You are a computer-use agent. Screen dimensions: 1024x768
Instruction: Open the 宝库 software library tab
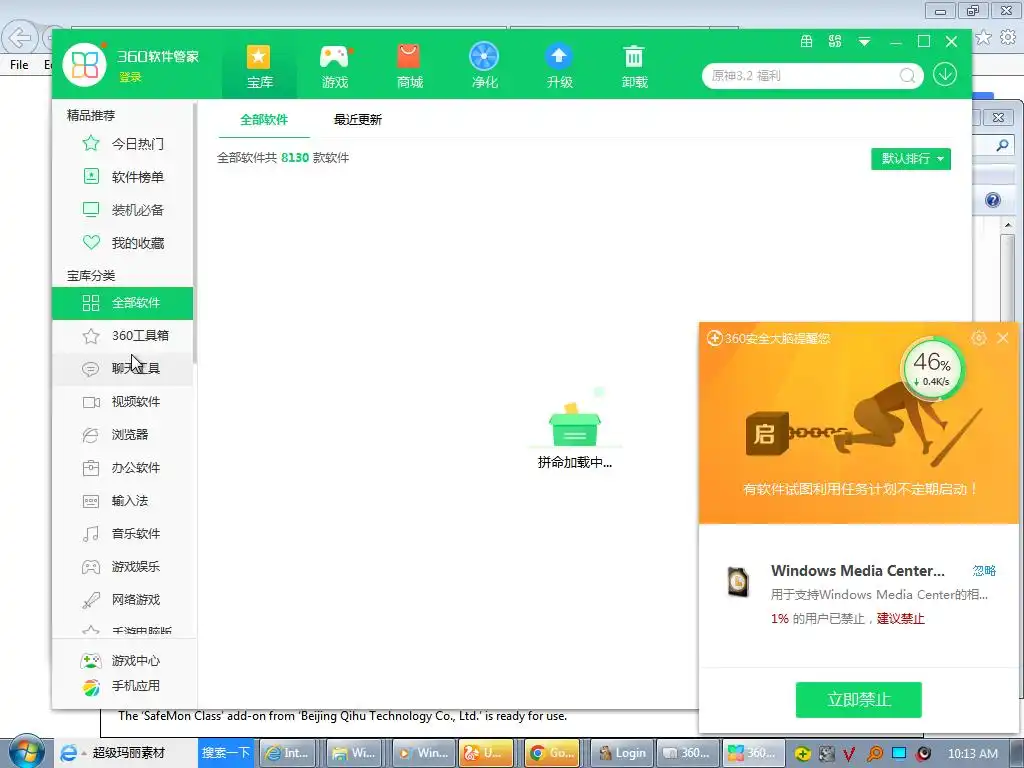coord(259,66)
